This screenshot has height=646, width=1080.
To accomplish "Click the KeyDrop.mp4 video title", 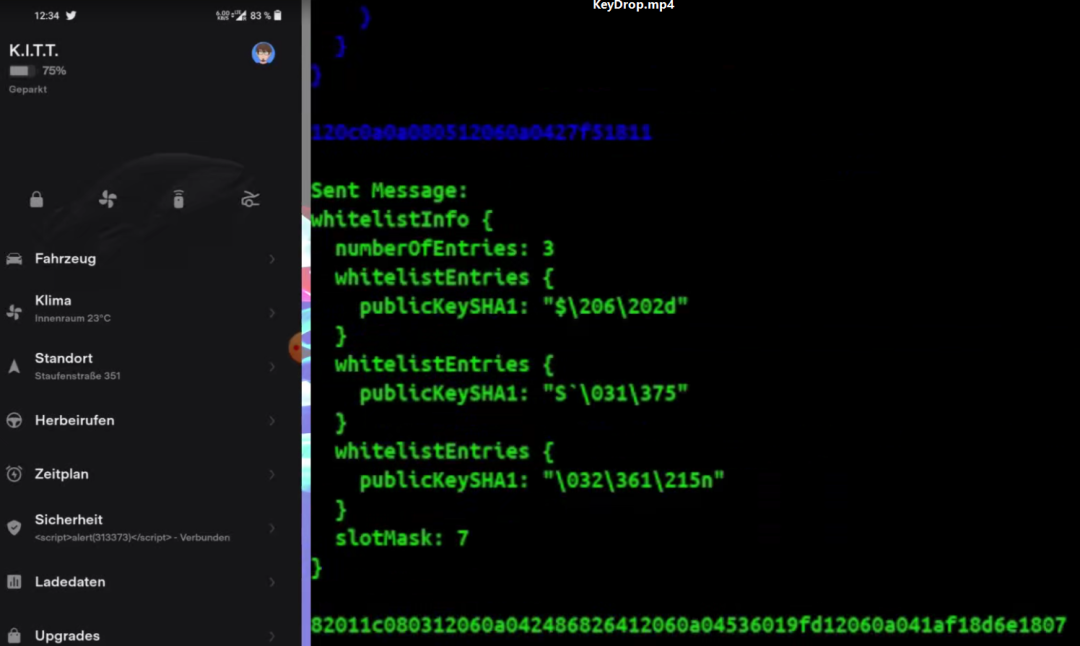I will coord(633,6).
